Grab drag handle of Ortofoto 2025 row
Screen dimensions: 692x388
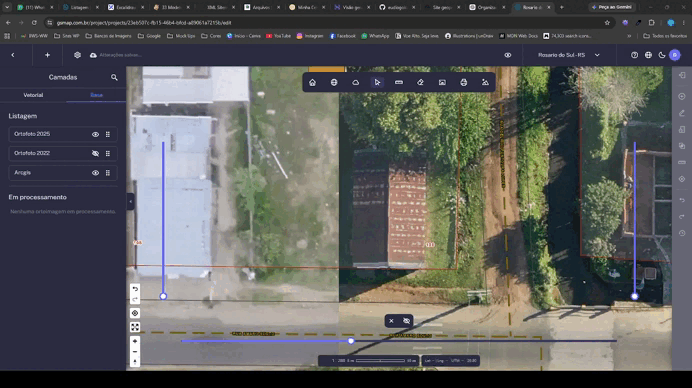[x=108, y=134]
